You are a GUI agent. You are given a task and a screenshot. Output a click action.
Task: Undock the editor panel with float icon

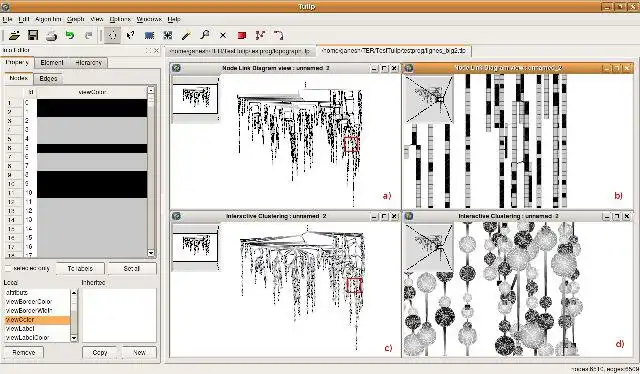pos(148,51)
